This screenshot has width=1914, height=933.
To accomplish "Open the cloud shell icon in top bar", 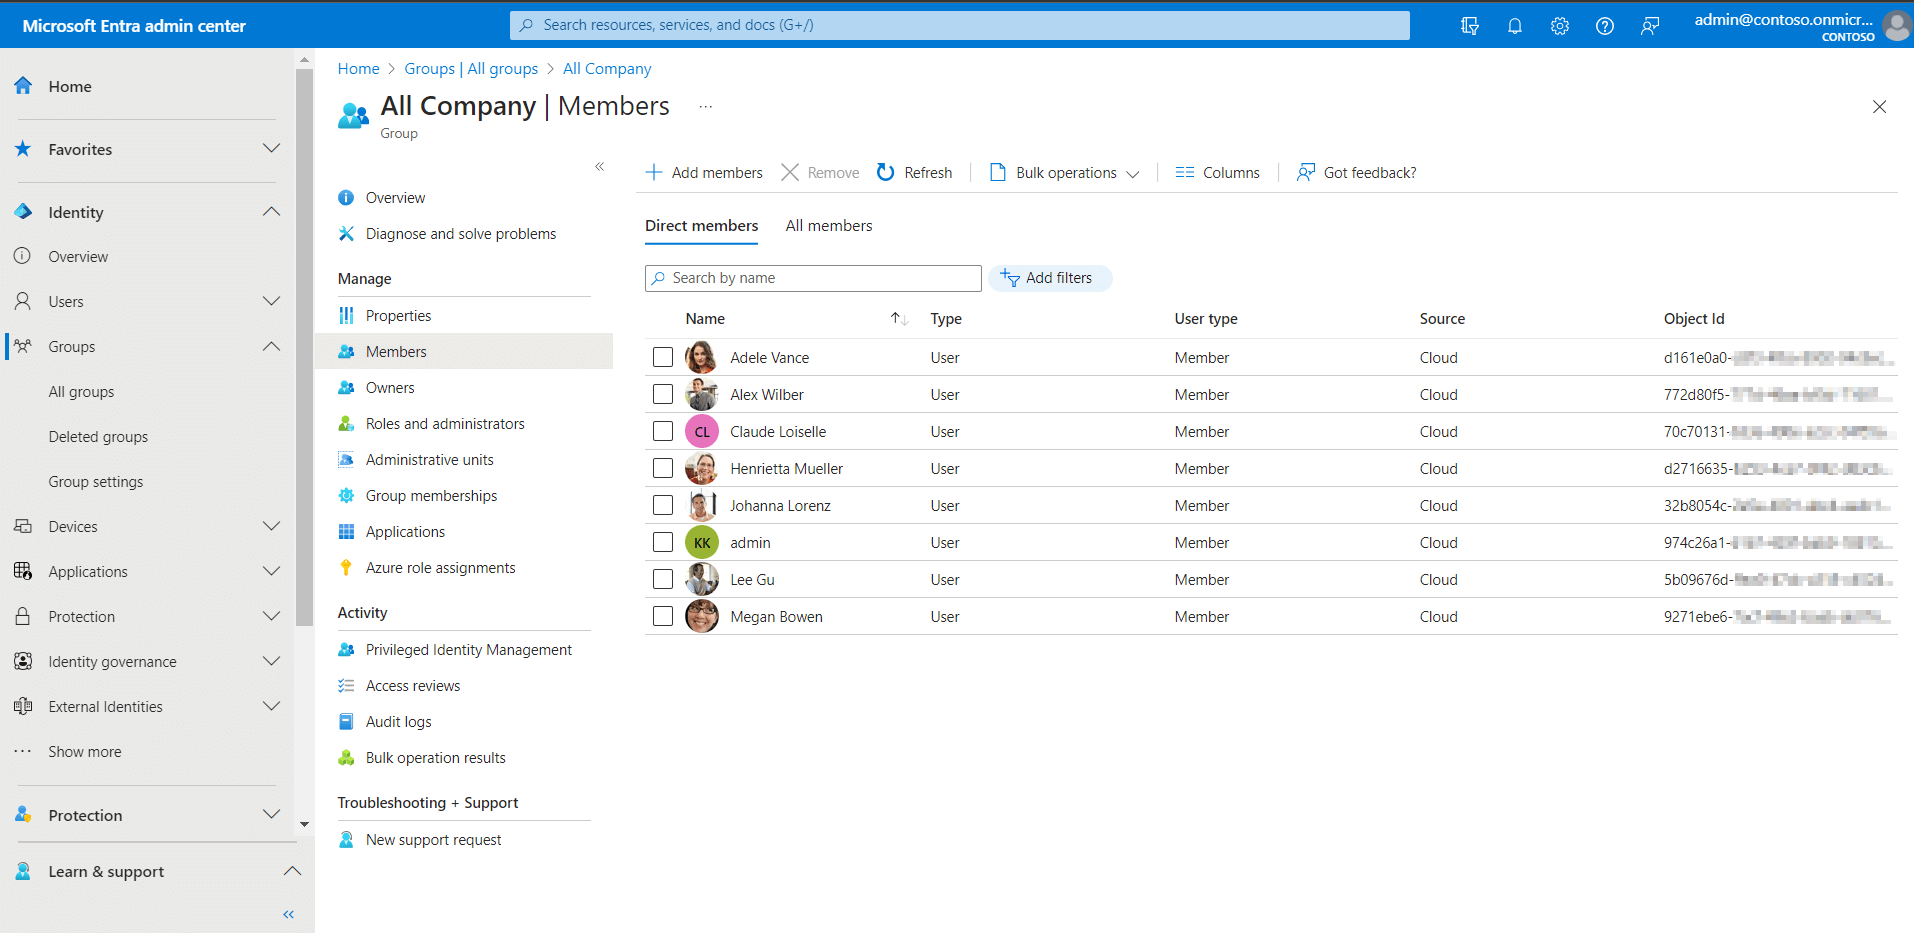I will pos(1469,25).
